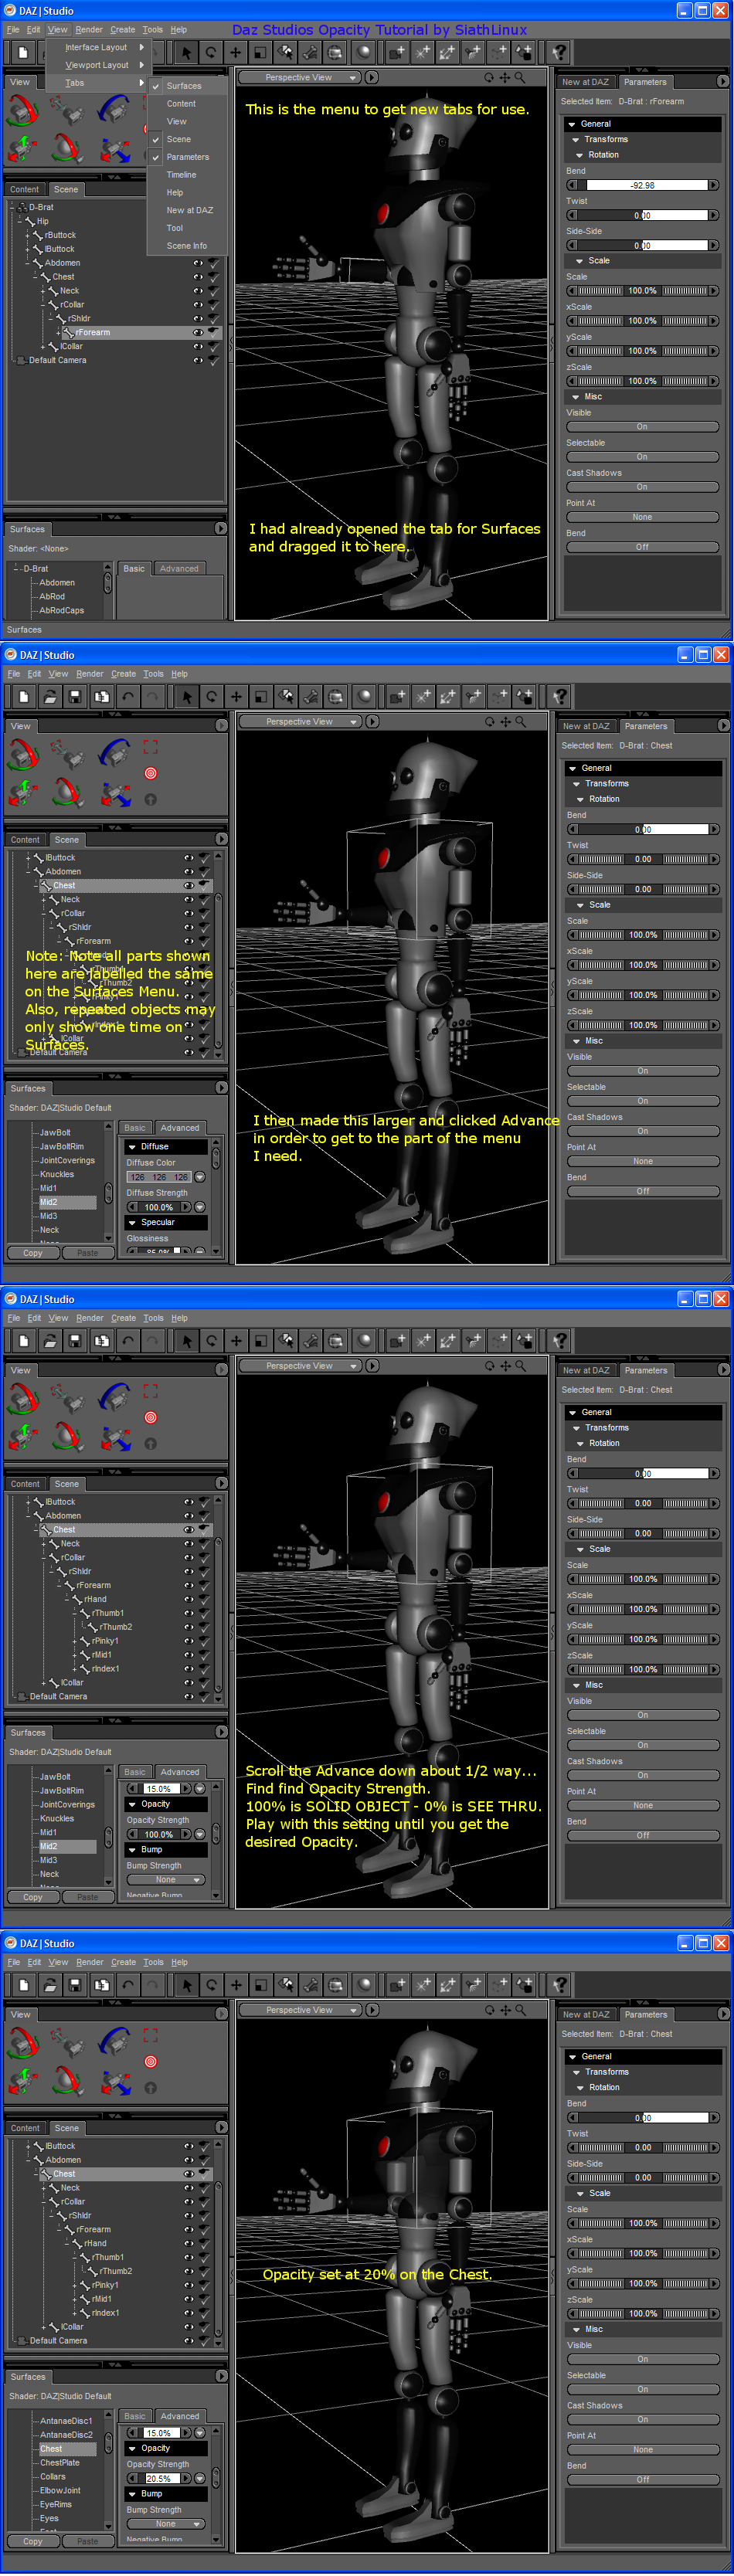Select Translate cross-arrows tool in second window toolbar

click(x=236, y=696)
